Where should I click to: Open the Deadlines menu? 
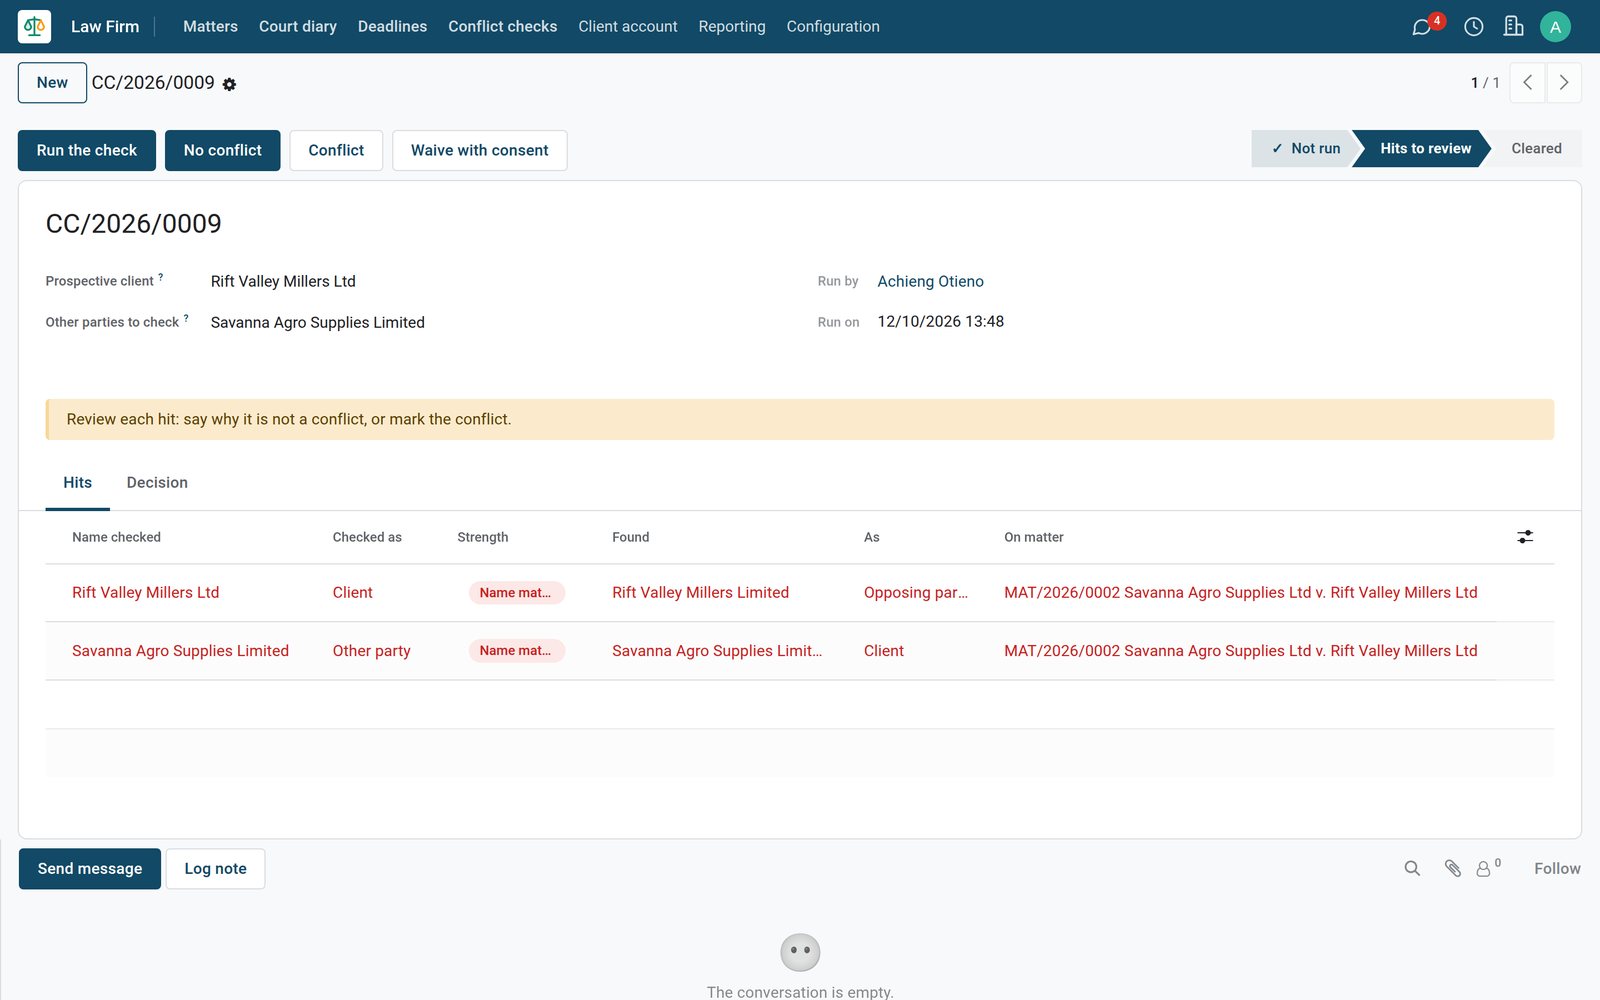click(x=392, y=26)
